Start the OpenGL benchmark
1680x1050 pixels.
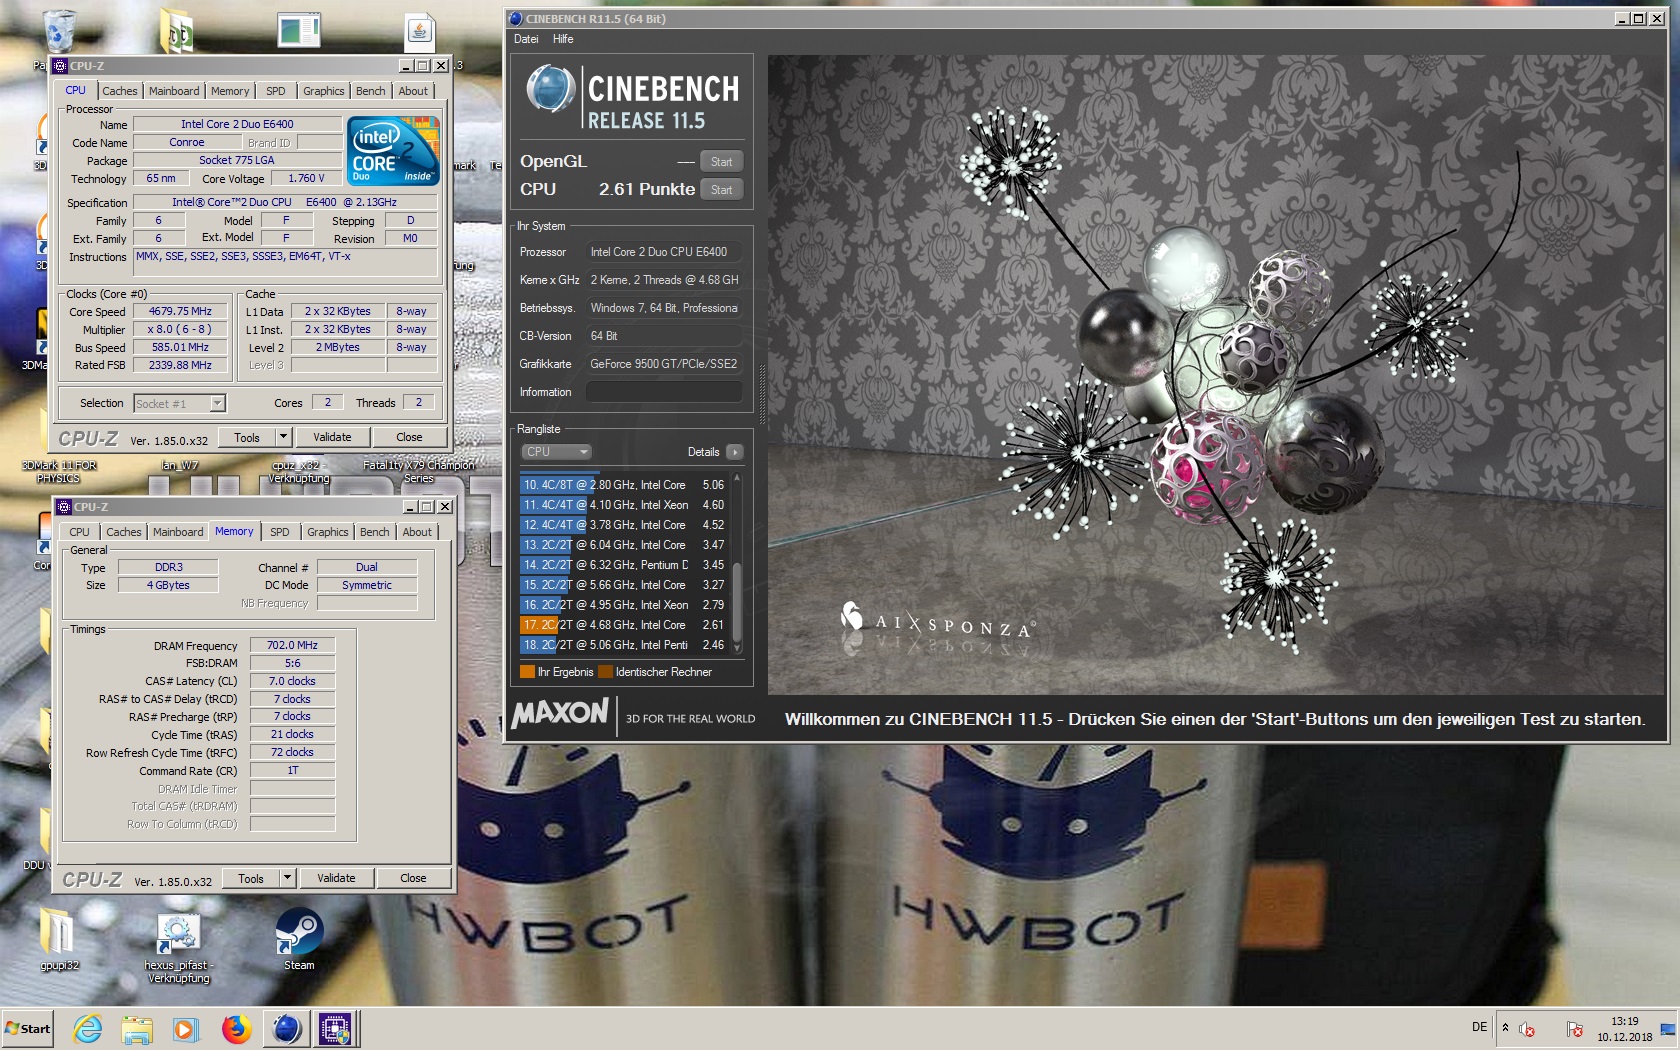[721, 162]
